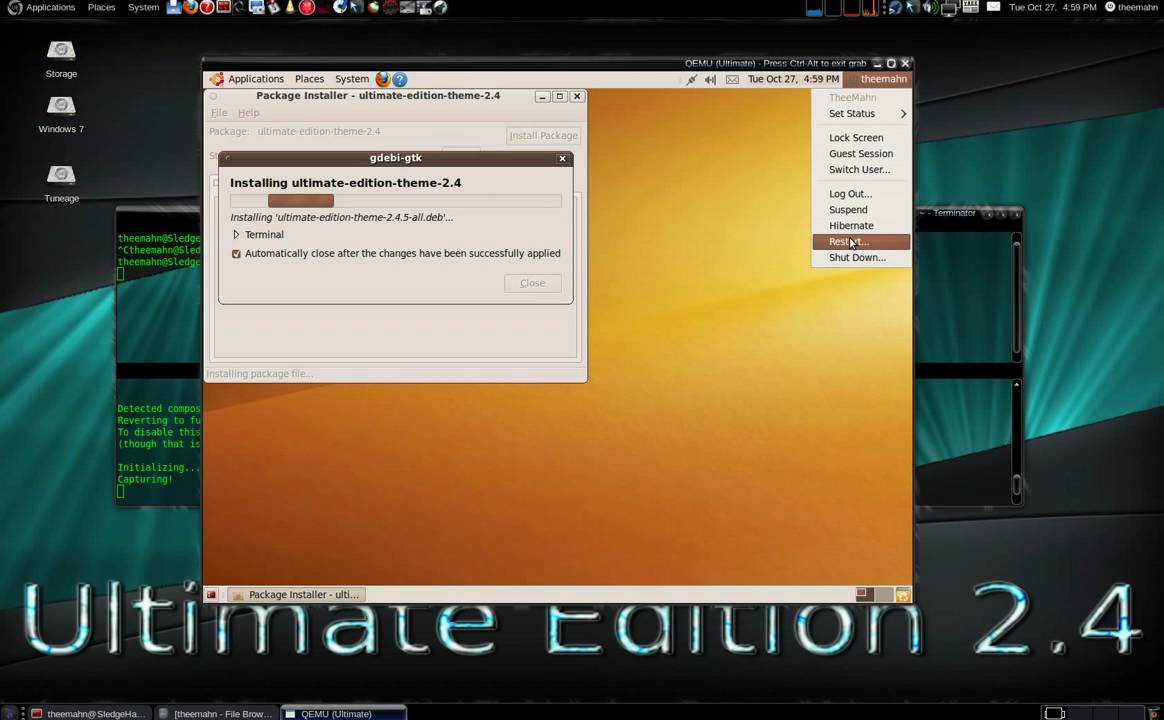
Task: Open the theemahn user menu on host panel
Action: [1131, 7]
